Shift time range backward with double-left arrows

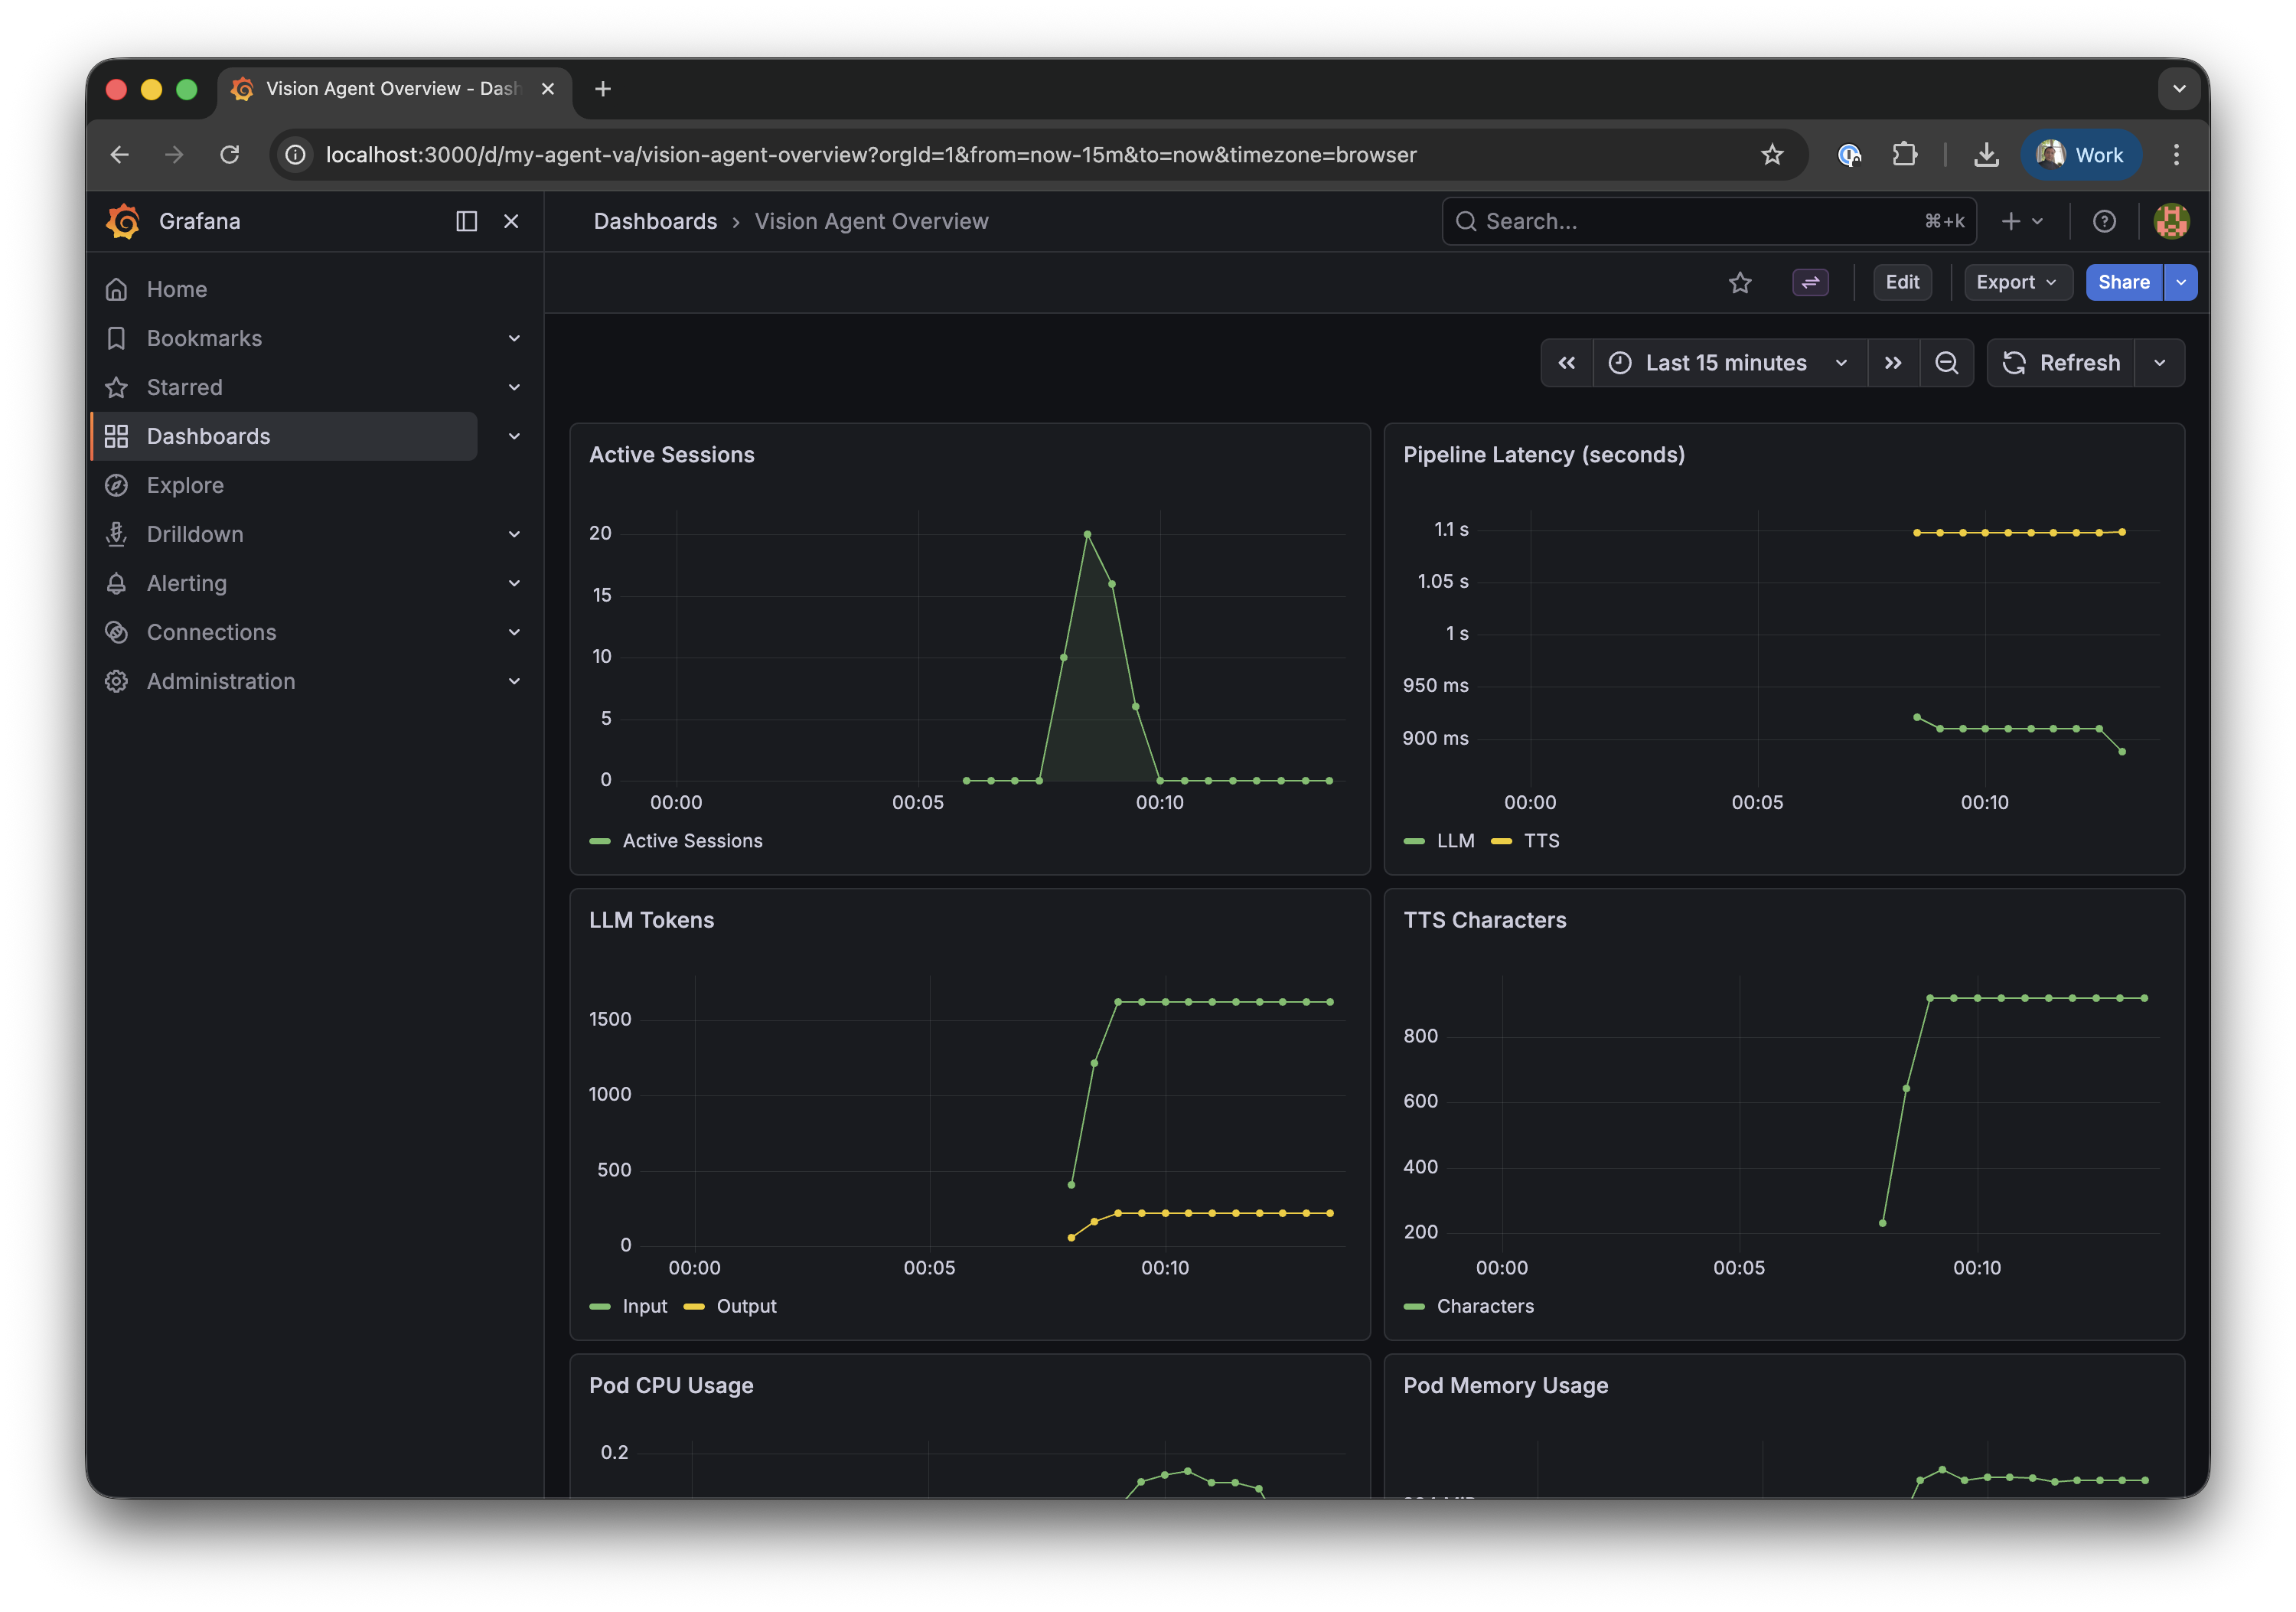coord(1566,363)
